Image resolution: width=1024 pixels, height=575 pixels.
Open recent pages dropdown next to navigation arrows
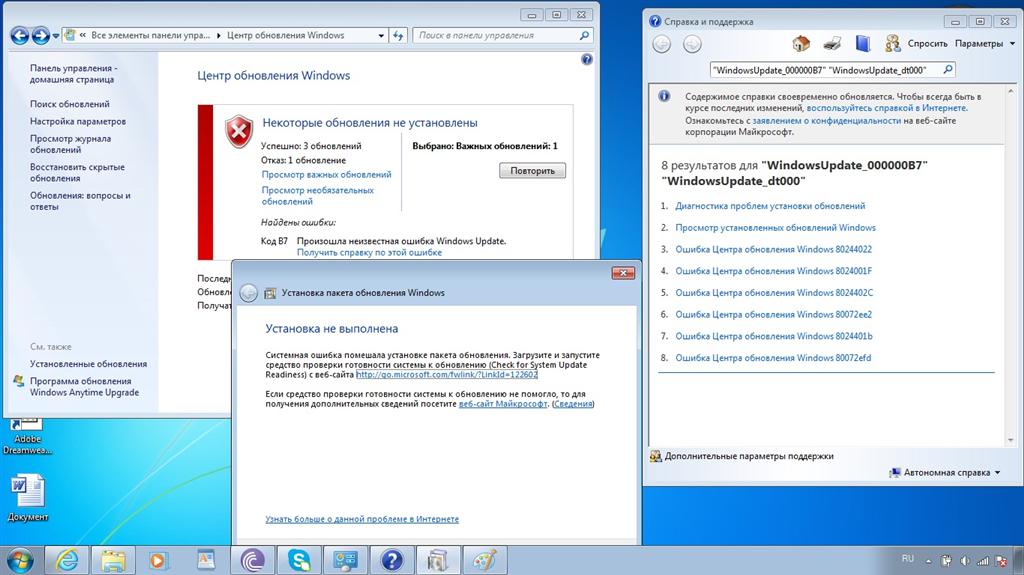pos(56,36)
